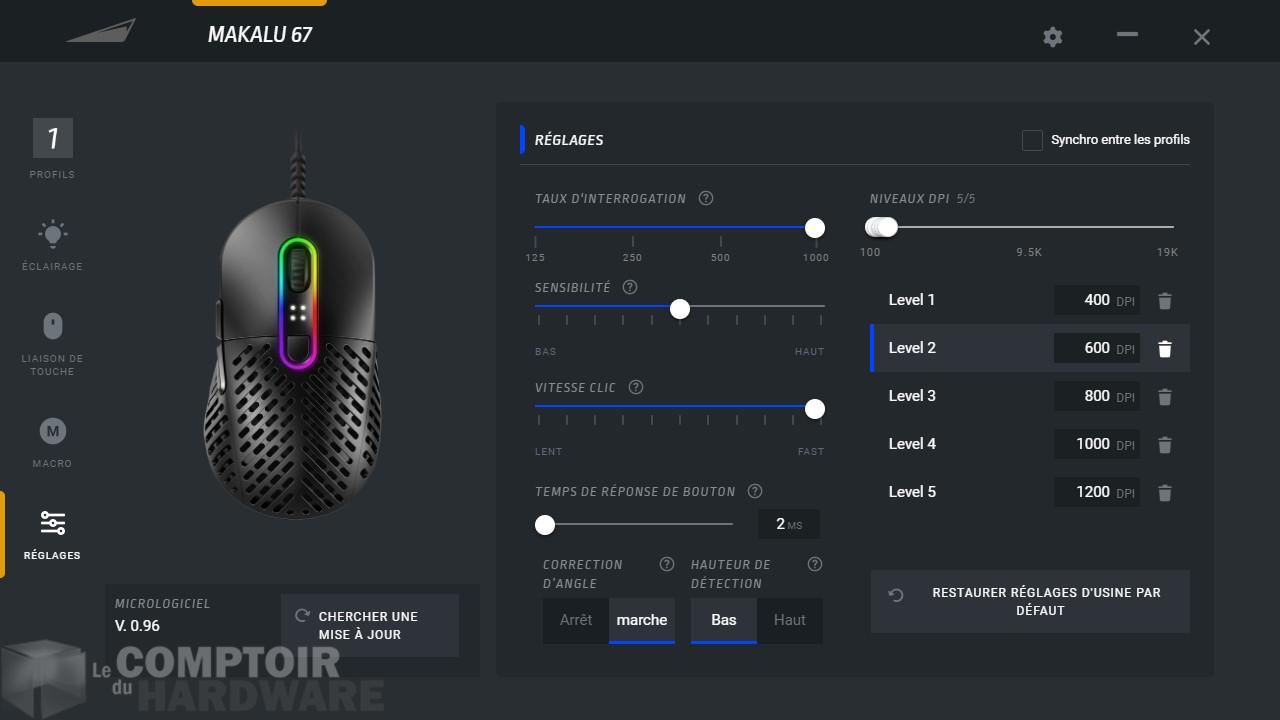Delete the Level 1 DPI entry
The width and height of the screenshot is (1280, 720).
(x=1164, y=300)
